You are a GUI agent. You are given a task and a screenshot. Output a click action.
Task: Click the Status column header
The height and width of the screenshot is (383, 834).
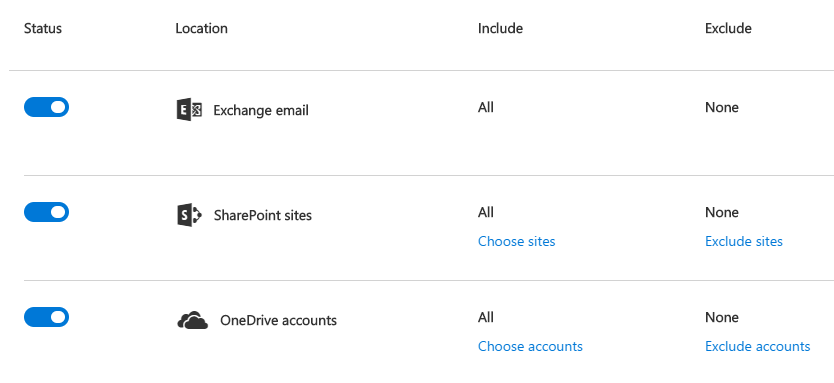[x=43, y=28]
